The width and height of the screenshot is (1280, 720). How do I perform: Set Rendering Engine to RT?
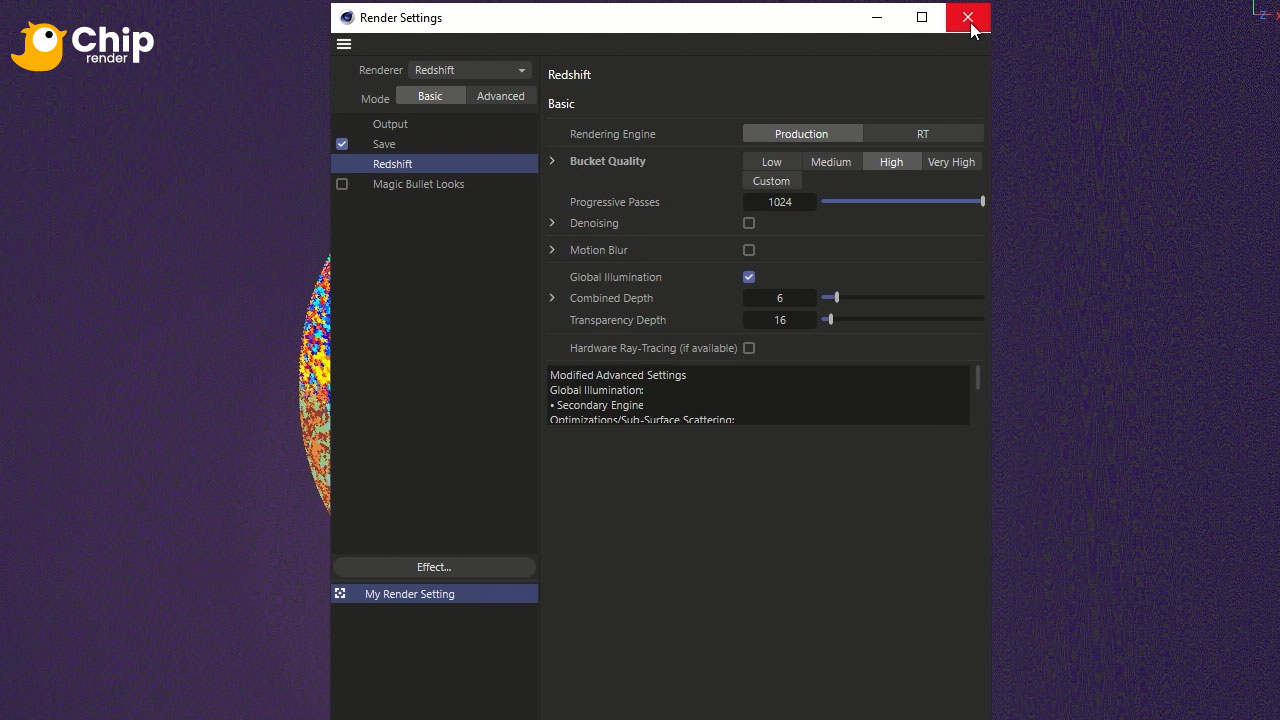tap(923, 134)
